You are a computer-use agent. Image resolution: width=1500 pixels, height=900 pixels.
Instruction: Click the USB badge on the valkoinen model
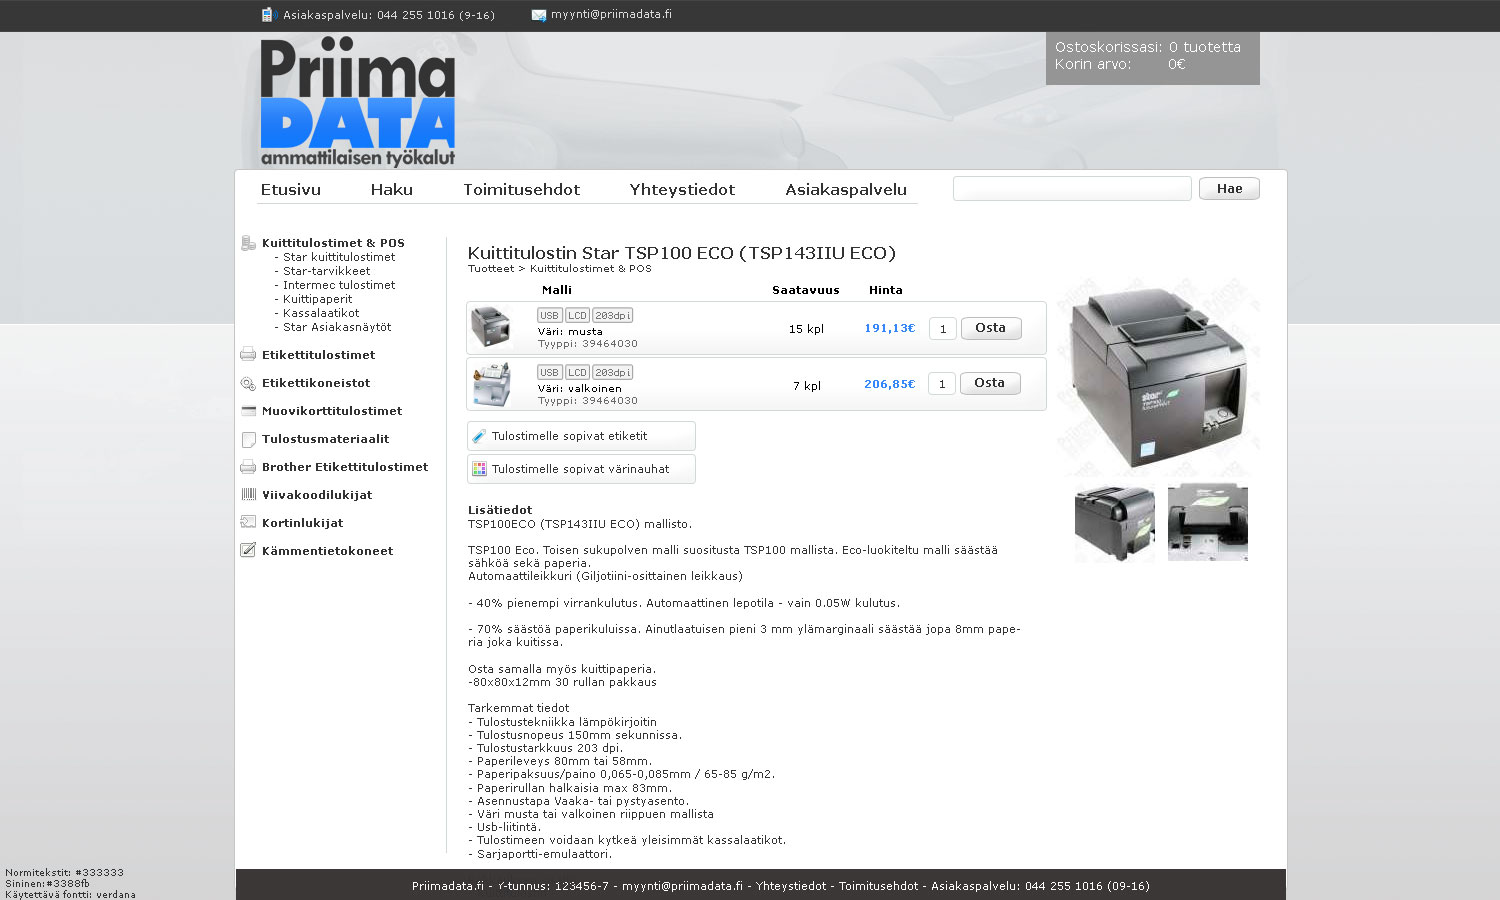pos(550,373)
